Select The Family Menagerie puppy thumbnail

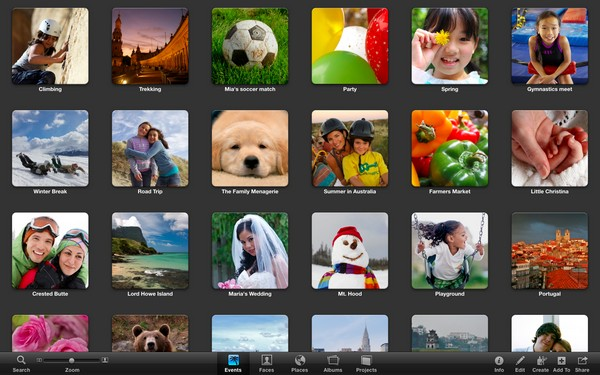250,148
